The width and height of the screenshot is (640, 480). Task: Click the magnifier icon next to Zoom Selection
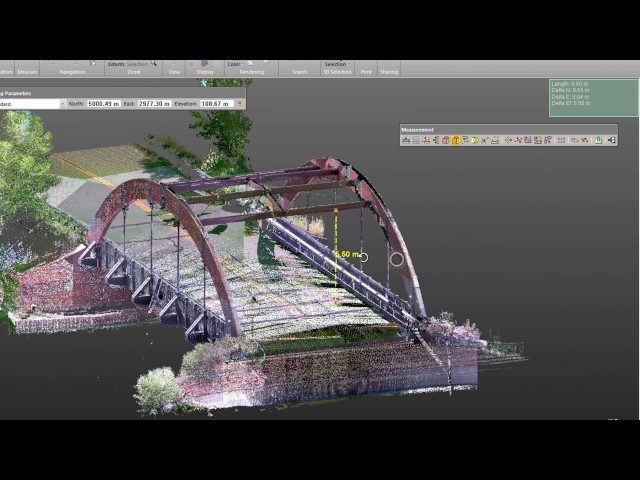tap(153, 64)
